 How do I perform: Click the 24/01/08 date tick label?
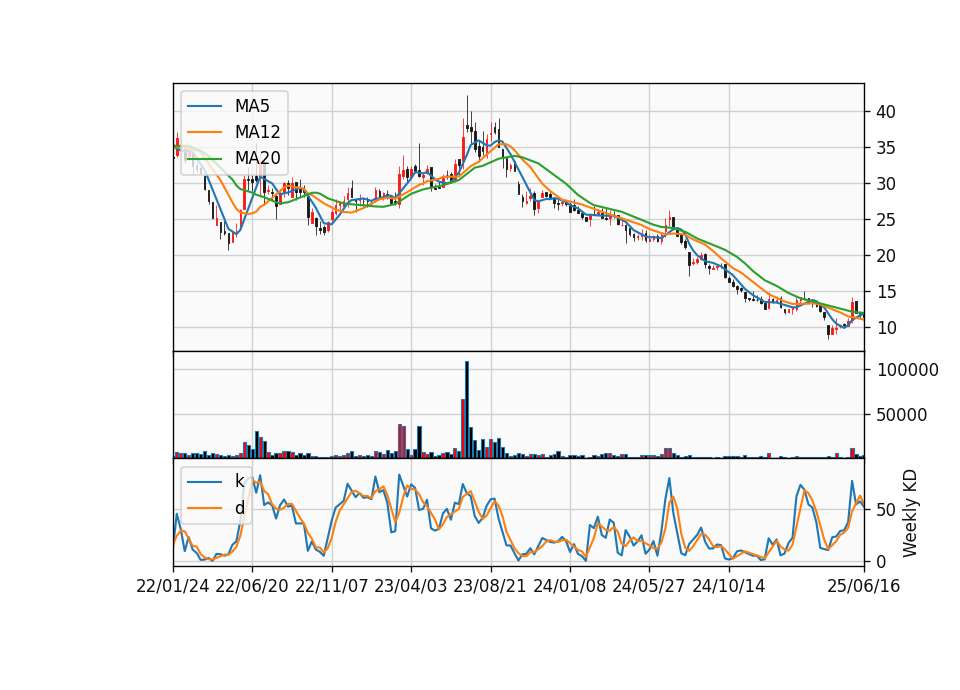pyautogui.click(x=569, y=586)
